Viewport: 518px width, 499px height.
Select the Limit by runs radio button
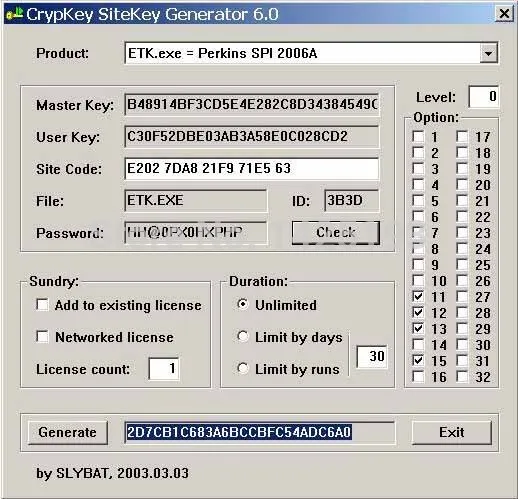(243, 368)
